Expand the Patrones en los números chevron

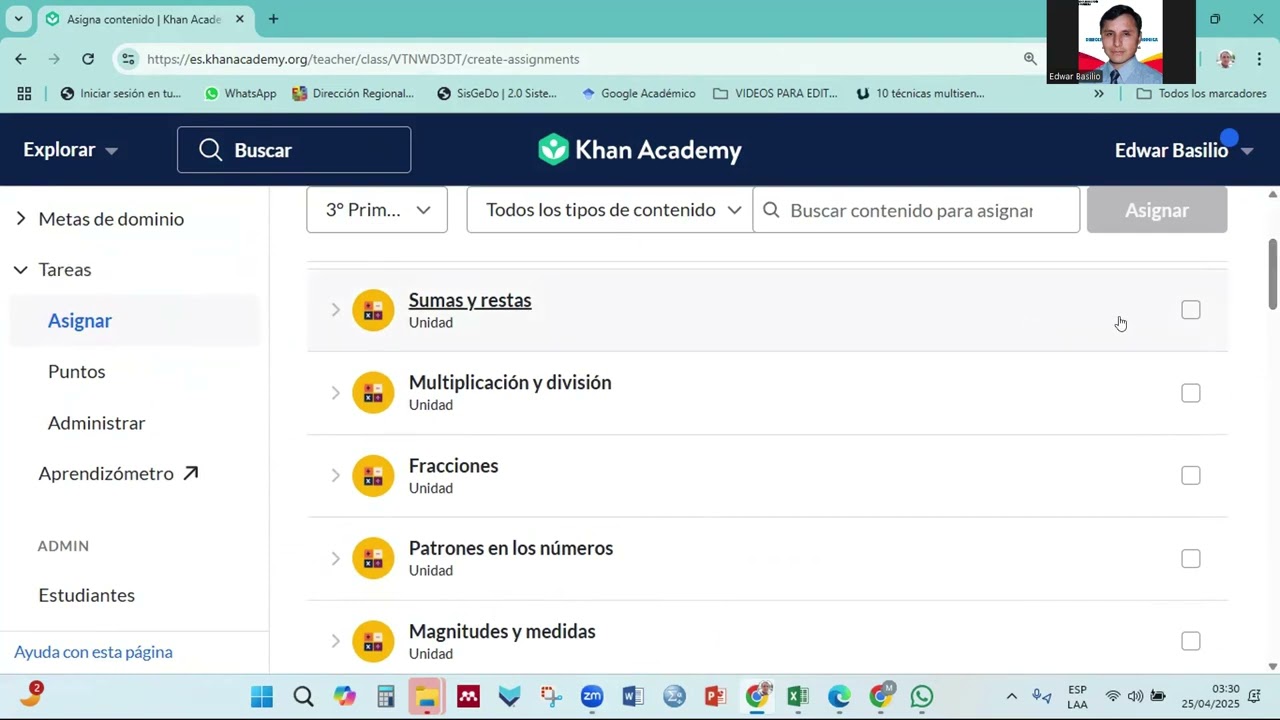[x=336, y=558]
